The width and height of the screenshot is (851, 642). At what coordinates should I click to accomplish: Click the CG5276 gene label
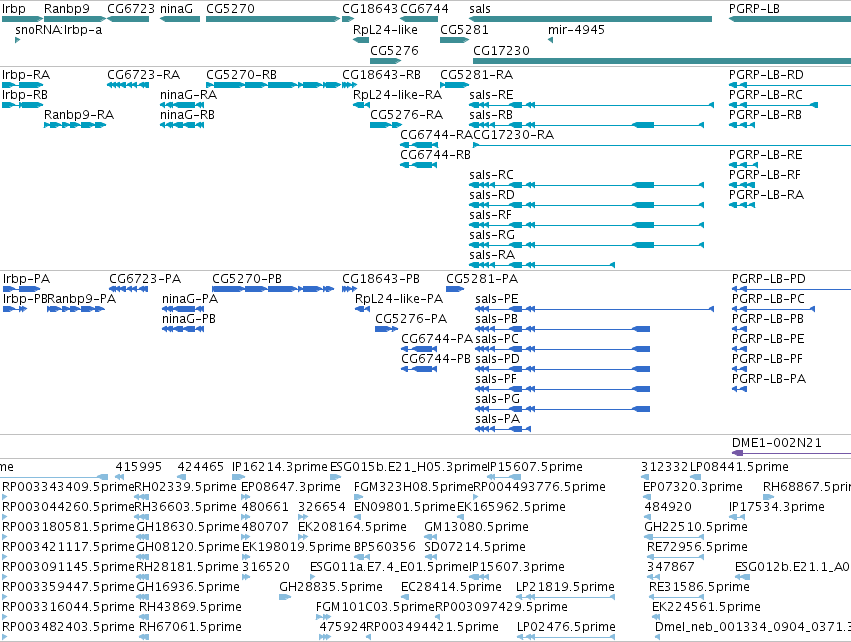pyautogui.click(x=395, y=50)
